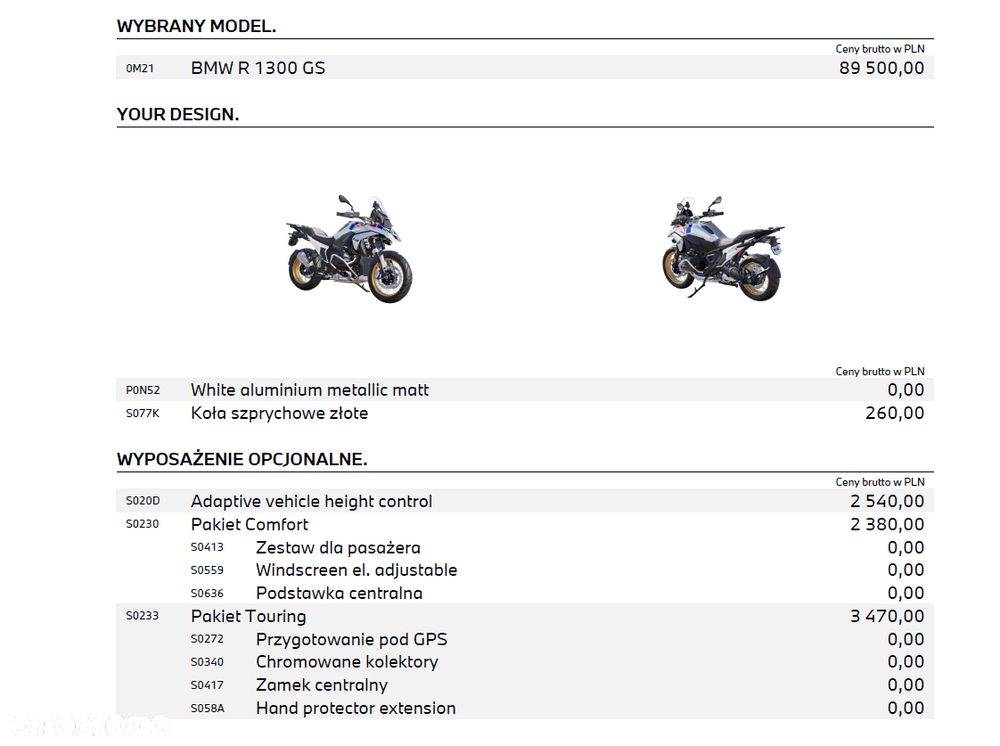Click the 0,00 price for Zamek centralny

(x=906, y=685)
